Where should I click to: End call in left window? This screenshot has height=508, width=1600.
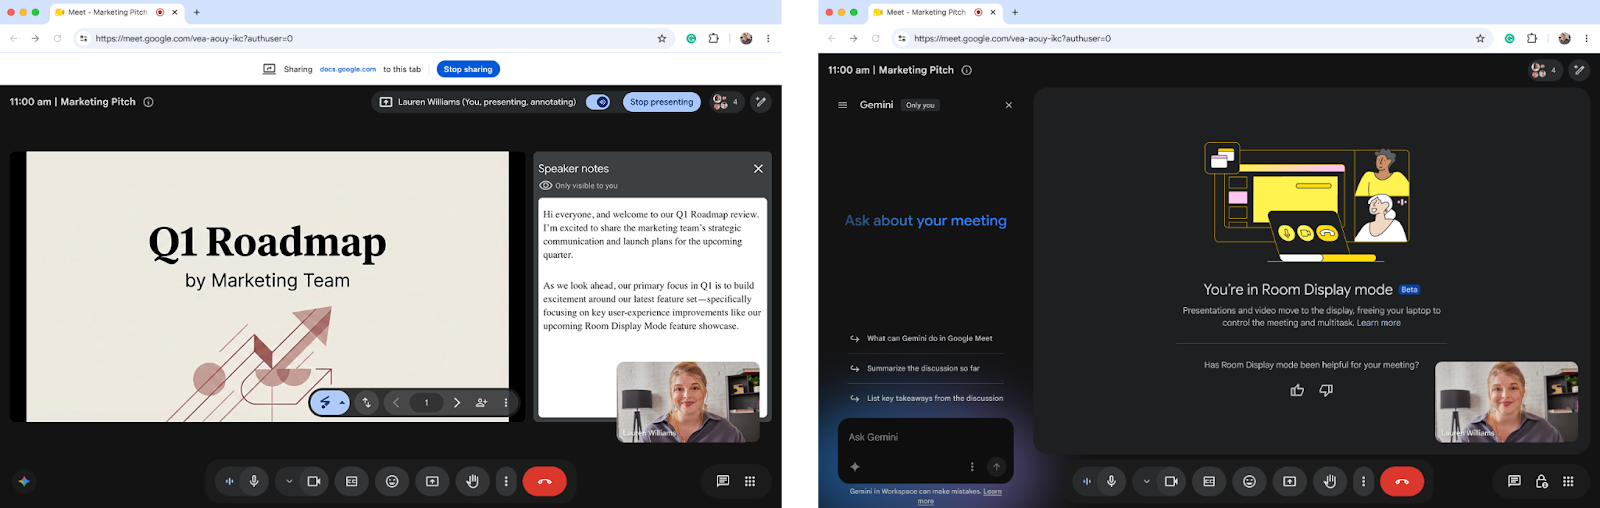544,481
